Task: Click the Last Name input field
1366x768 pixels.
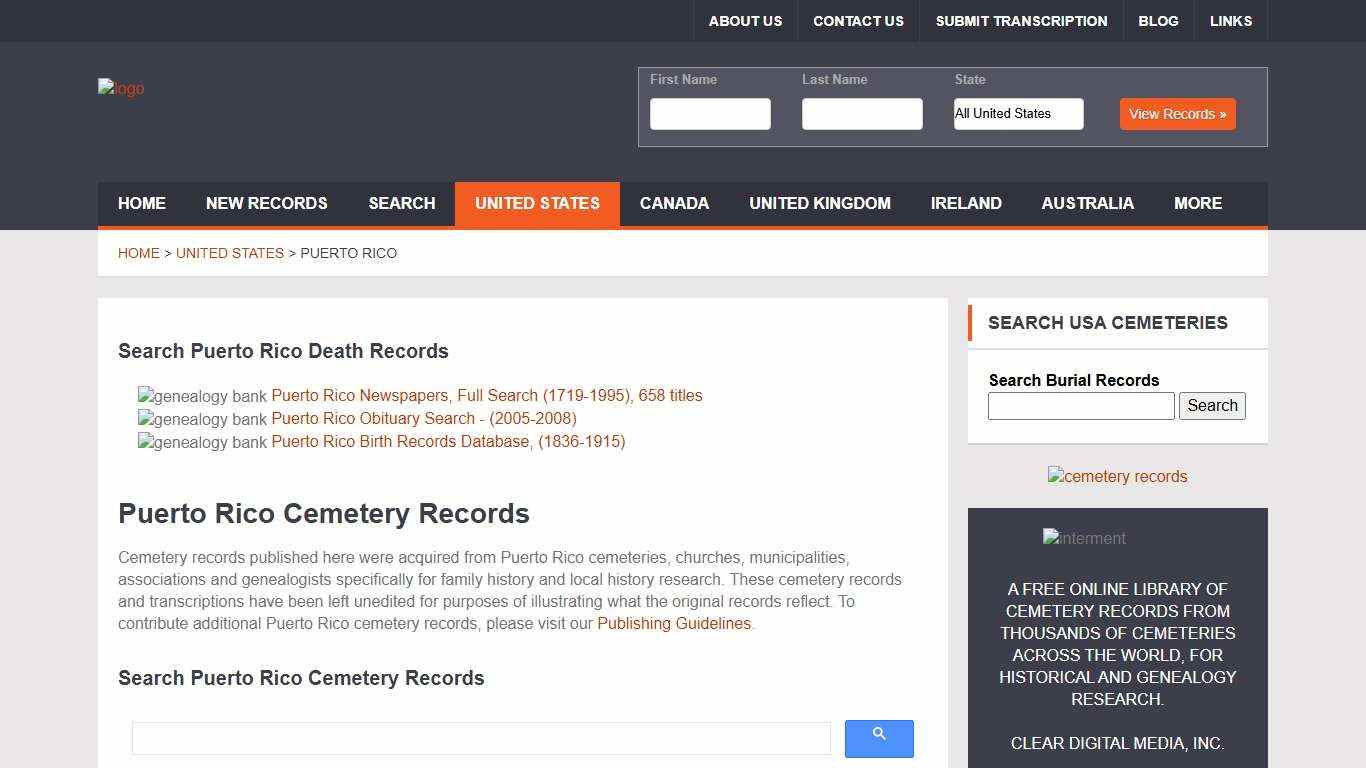Action: click(861, 114)
